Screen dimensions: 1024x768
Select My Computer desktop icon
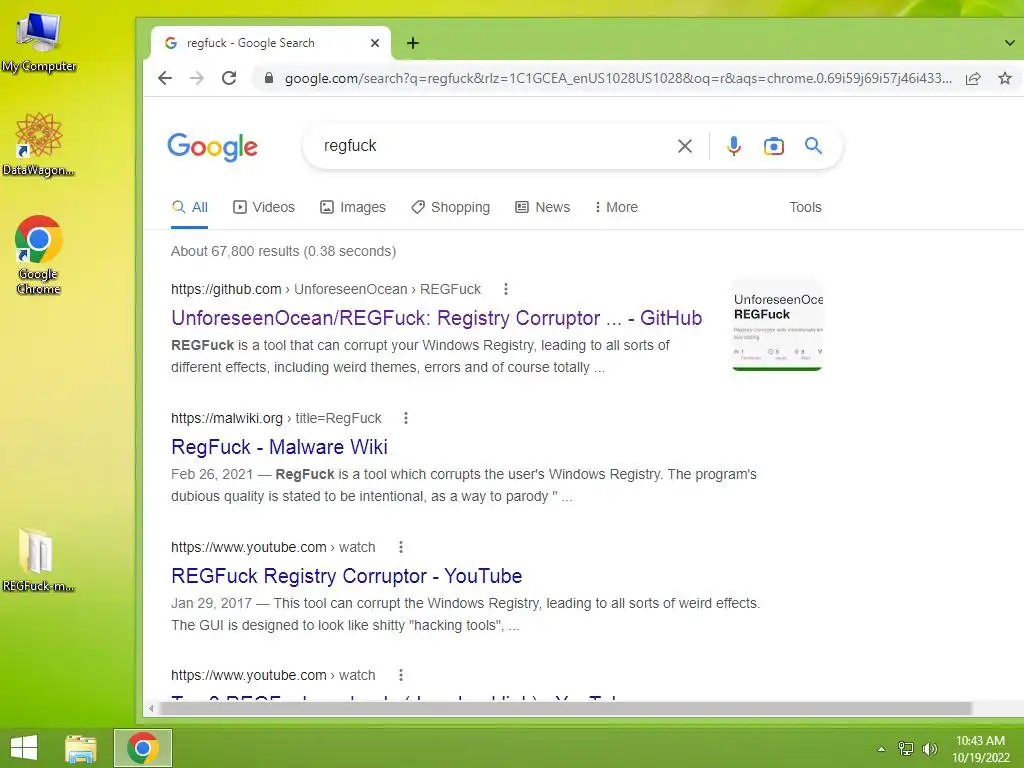(39, 41)
